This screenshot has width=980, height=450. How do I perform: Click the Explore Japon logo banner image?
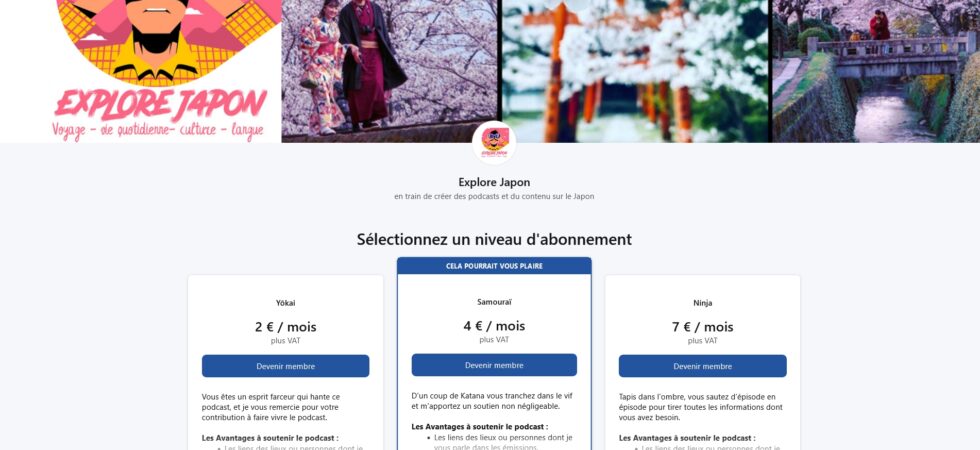(x=141, y=71)
